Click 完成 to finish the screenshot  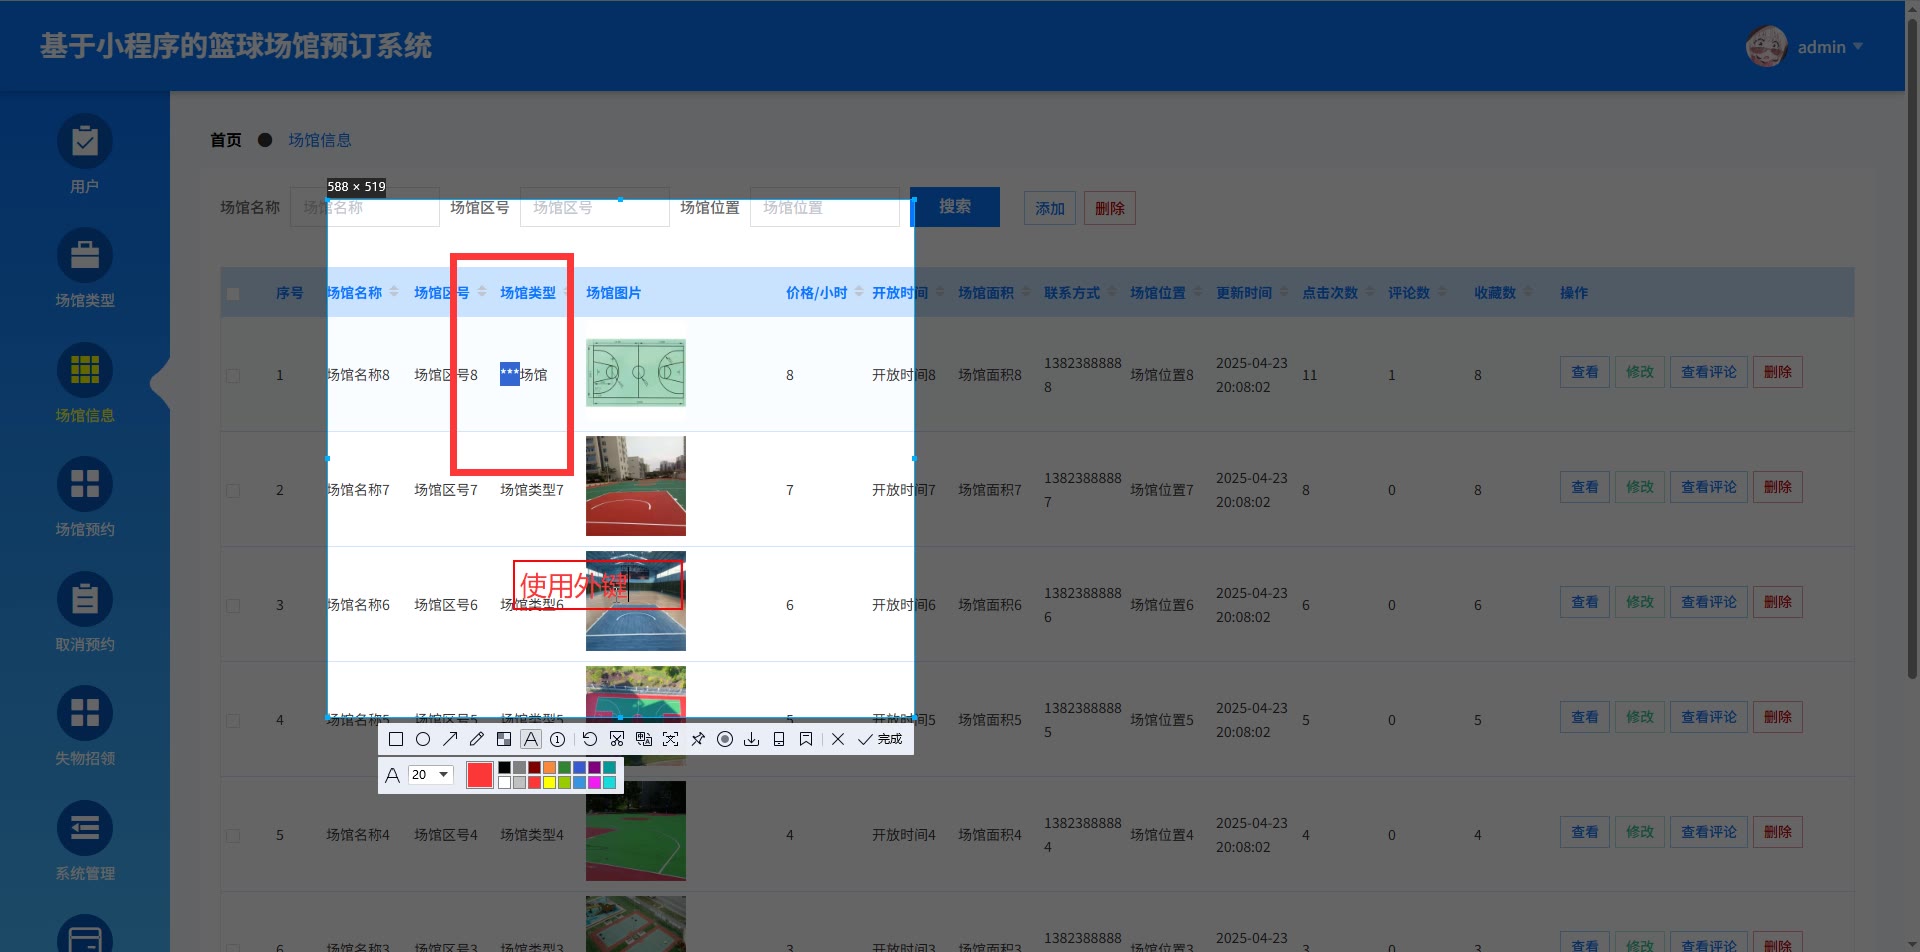click(x=880, y=739)
